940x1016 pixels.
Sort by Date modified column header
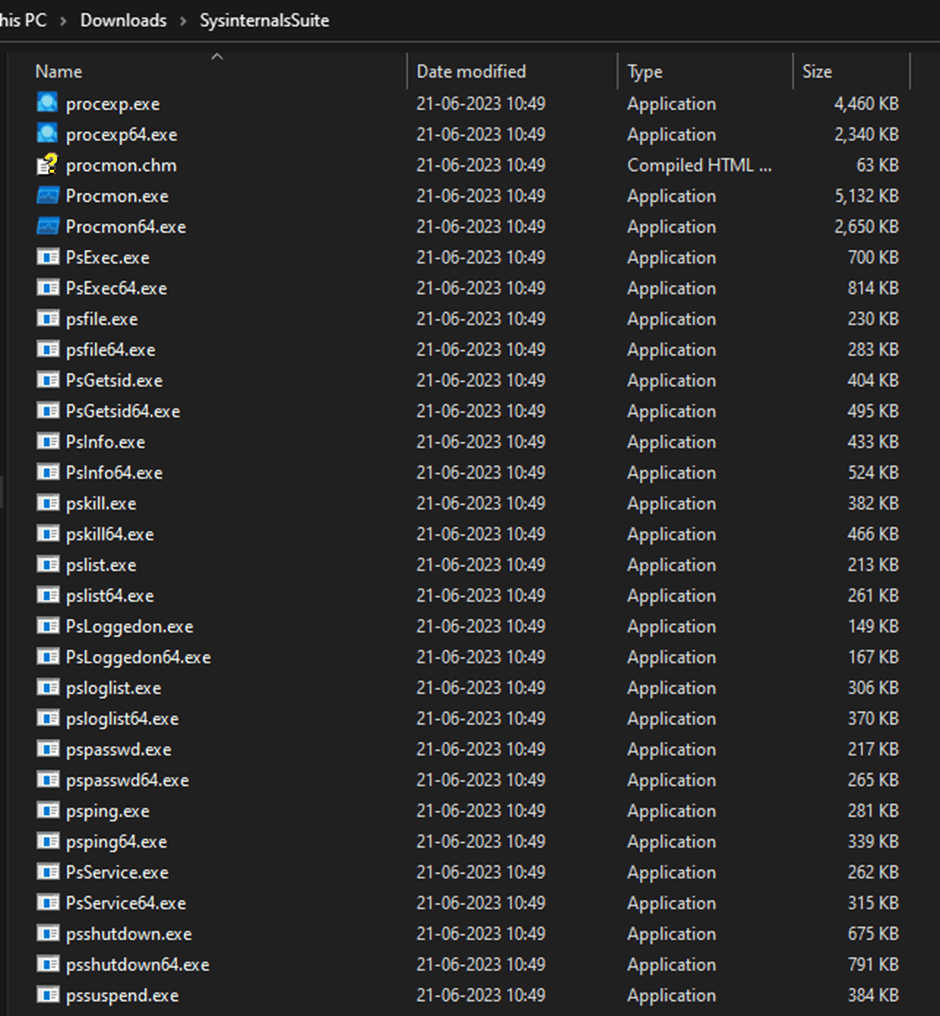[x=471, y=71]
